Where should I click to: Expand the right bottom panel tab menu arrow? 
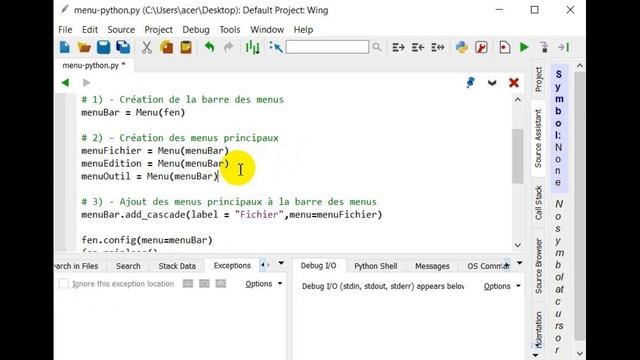(x=519, y=263)
